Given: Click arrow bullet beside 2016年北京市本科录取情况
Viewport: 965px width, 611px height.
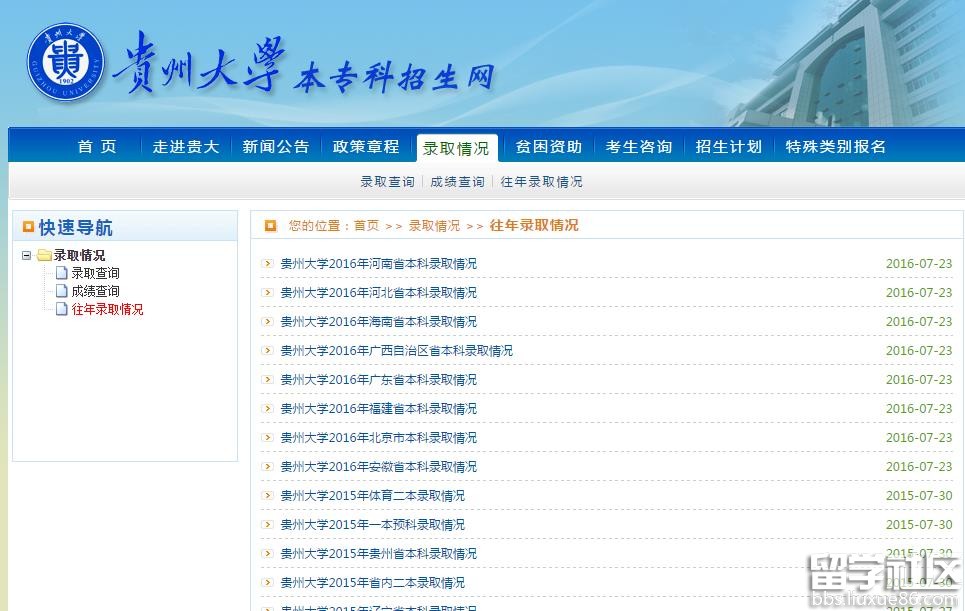Looking at the screenshot, I should point(267,437).
